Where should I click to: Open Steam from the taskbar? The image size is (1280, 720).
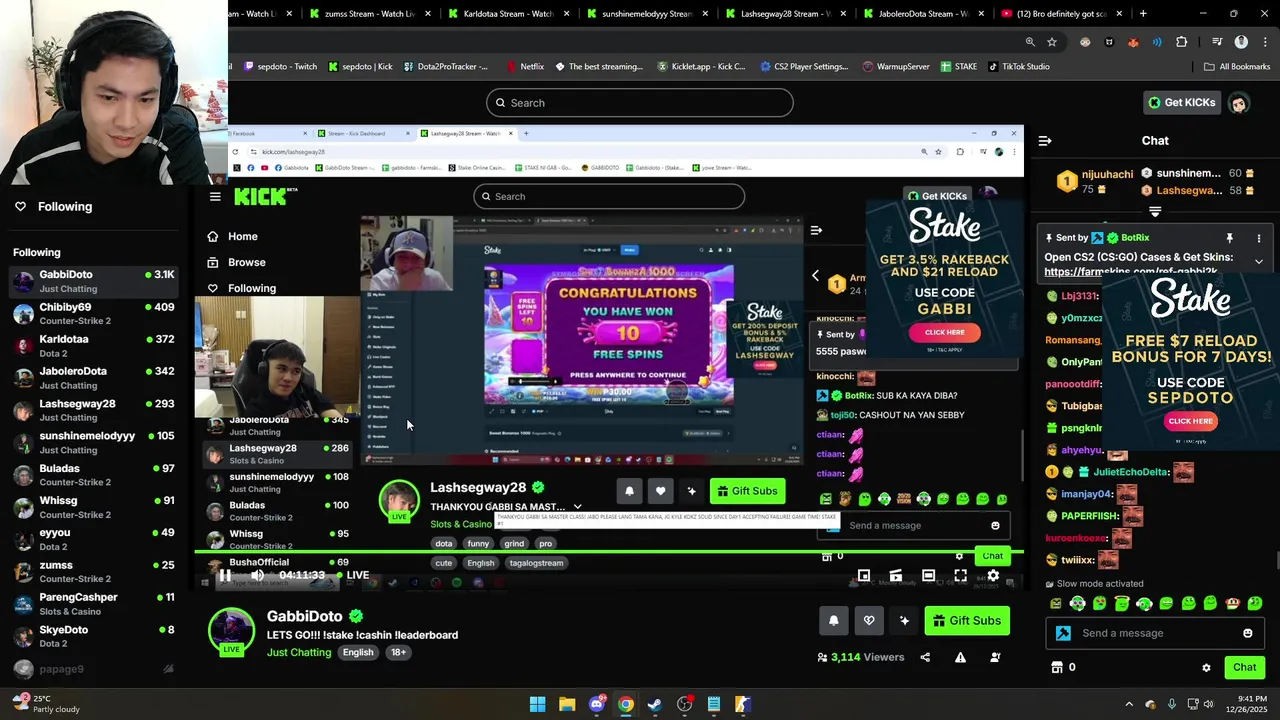(x=654, y=704)
